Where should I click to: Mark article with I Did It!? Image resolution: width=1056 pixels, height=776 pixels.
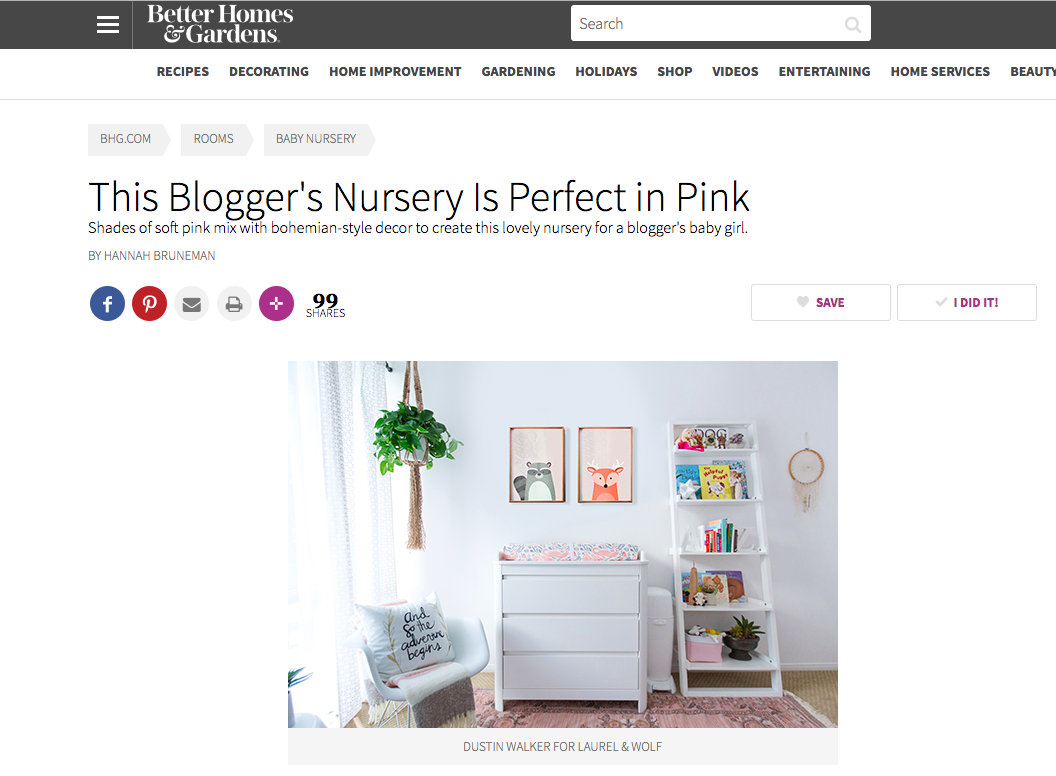966,302
